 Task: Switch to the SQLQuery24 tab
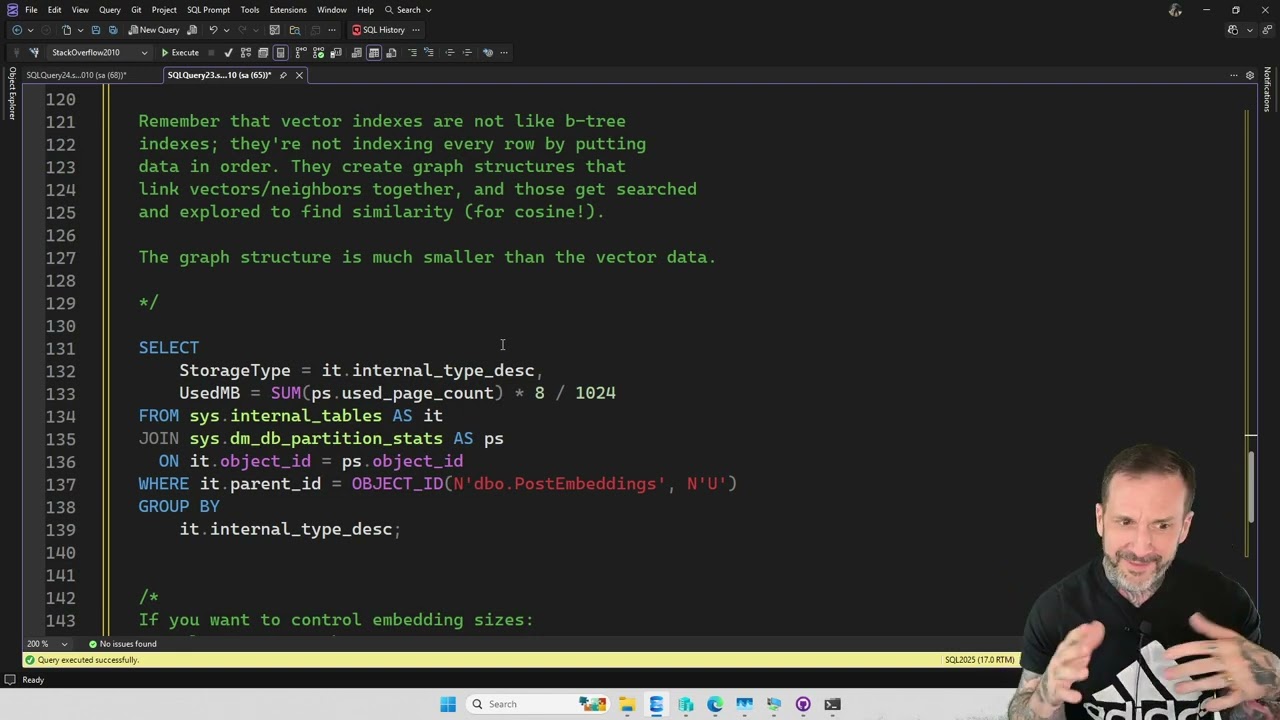(x=76, y=75)
